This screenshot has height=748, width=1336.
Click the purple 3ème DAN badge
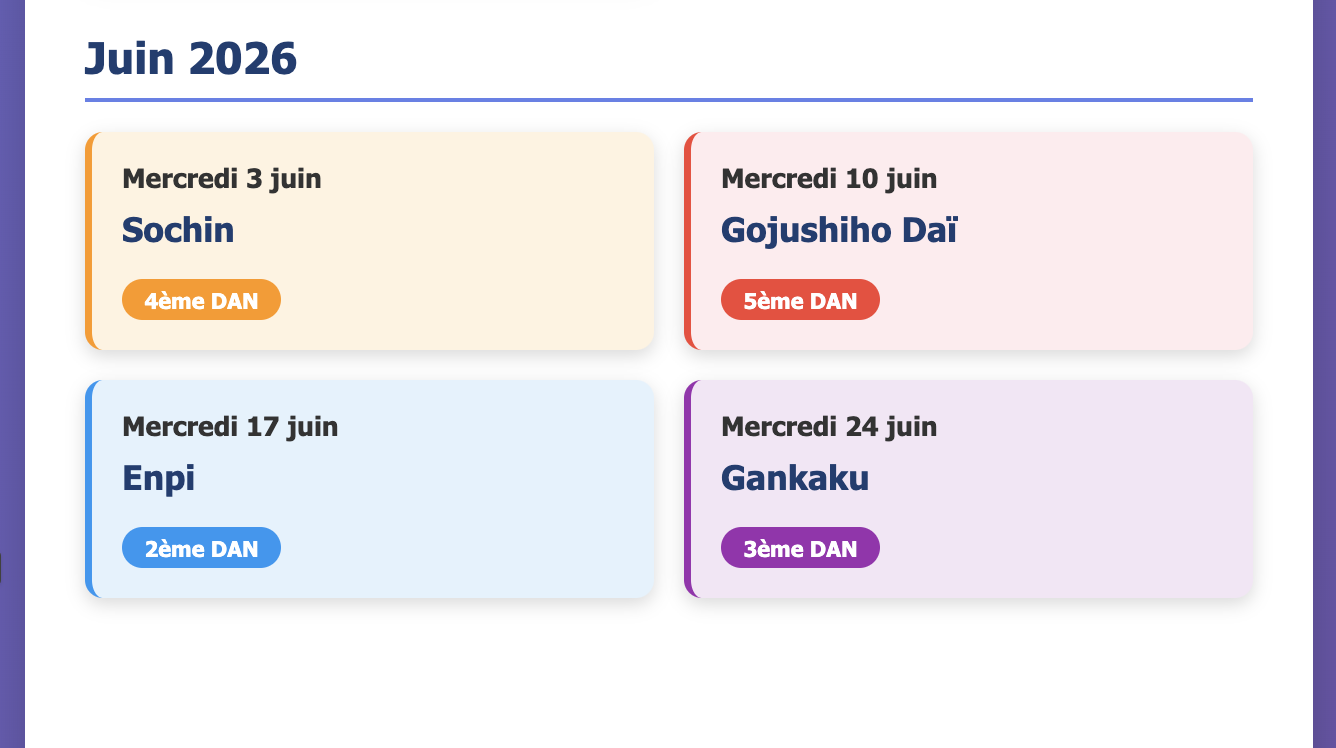pos(800,547)
